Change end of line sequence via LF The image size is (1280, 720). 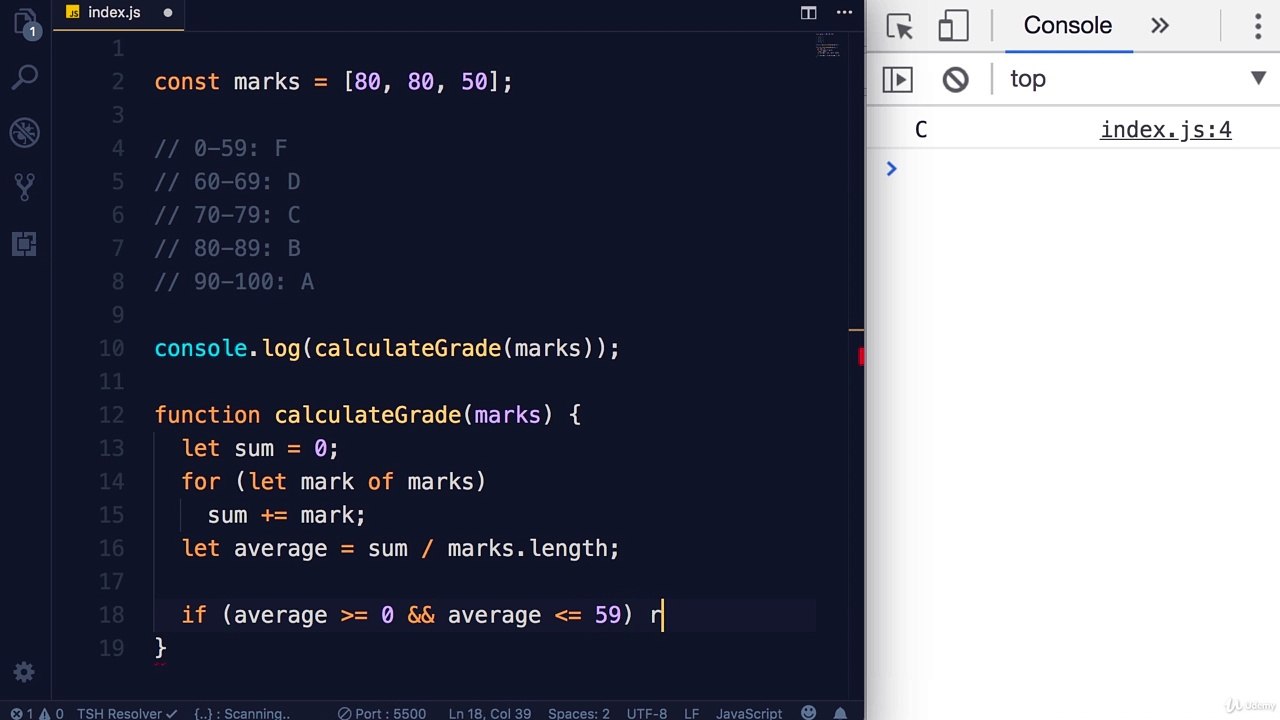[x=691, y=713]
